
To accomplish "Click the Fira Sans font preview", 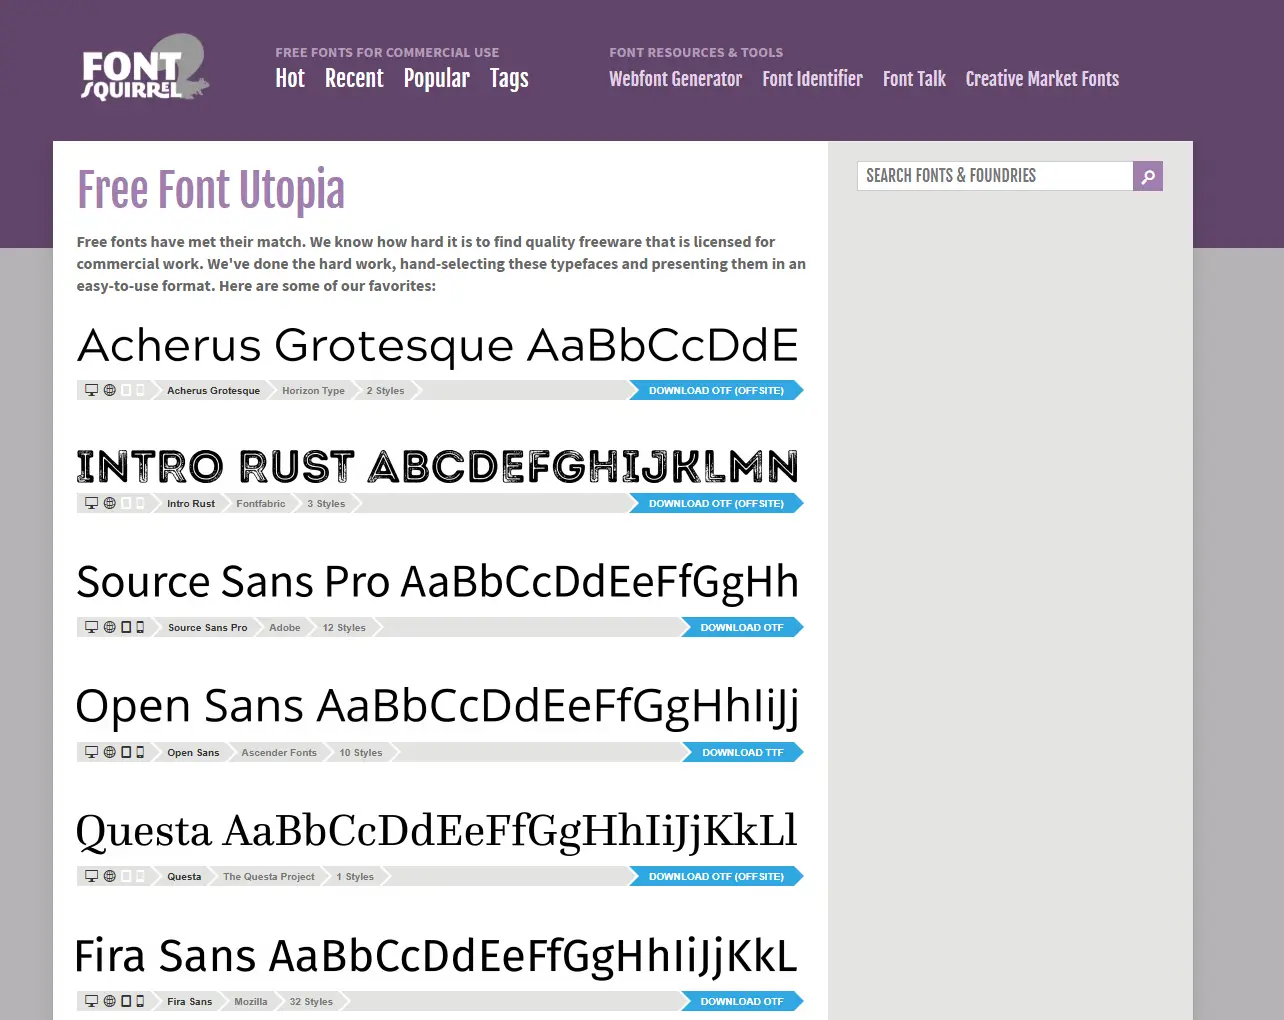I will [x=437, y=957].
